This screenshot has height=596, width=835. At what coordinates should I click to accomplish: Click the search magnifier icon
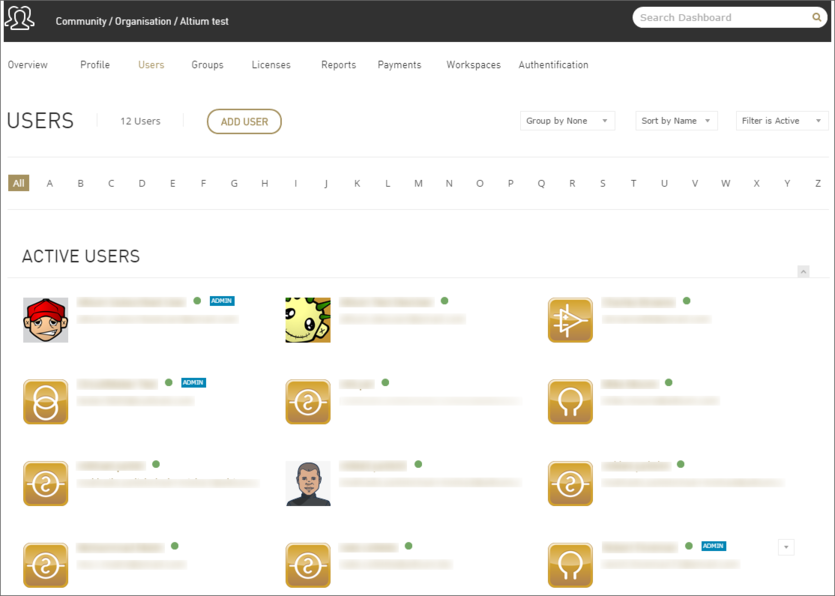tap(817, 18)
